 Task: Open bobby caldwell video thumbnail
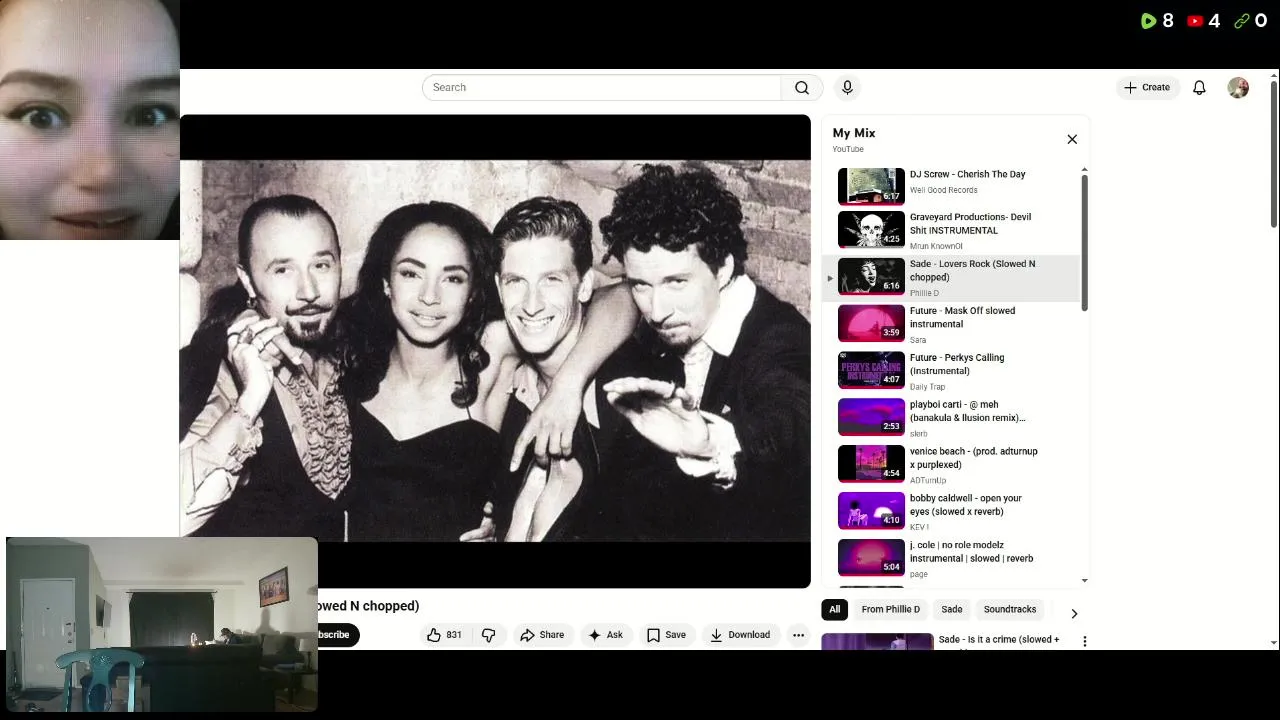click(871, 511)
